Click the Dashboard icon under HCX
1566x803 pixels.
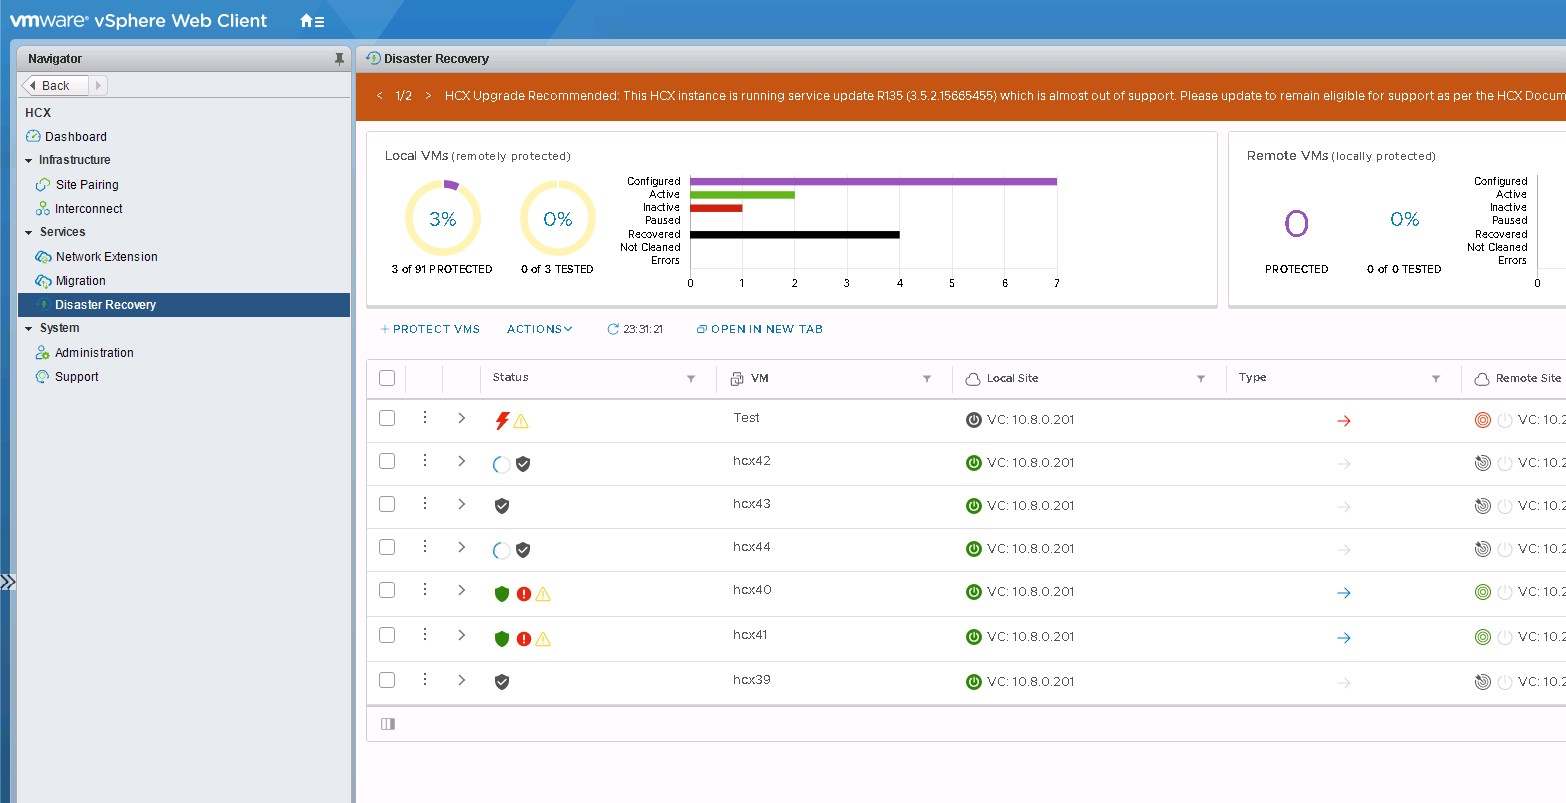pos(35,136)
